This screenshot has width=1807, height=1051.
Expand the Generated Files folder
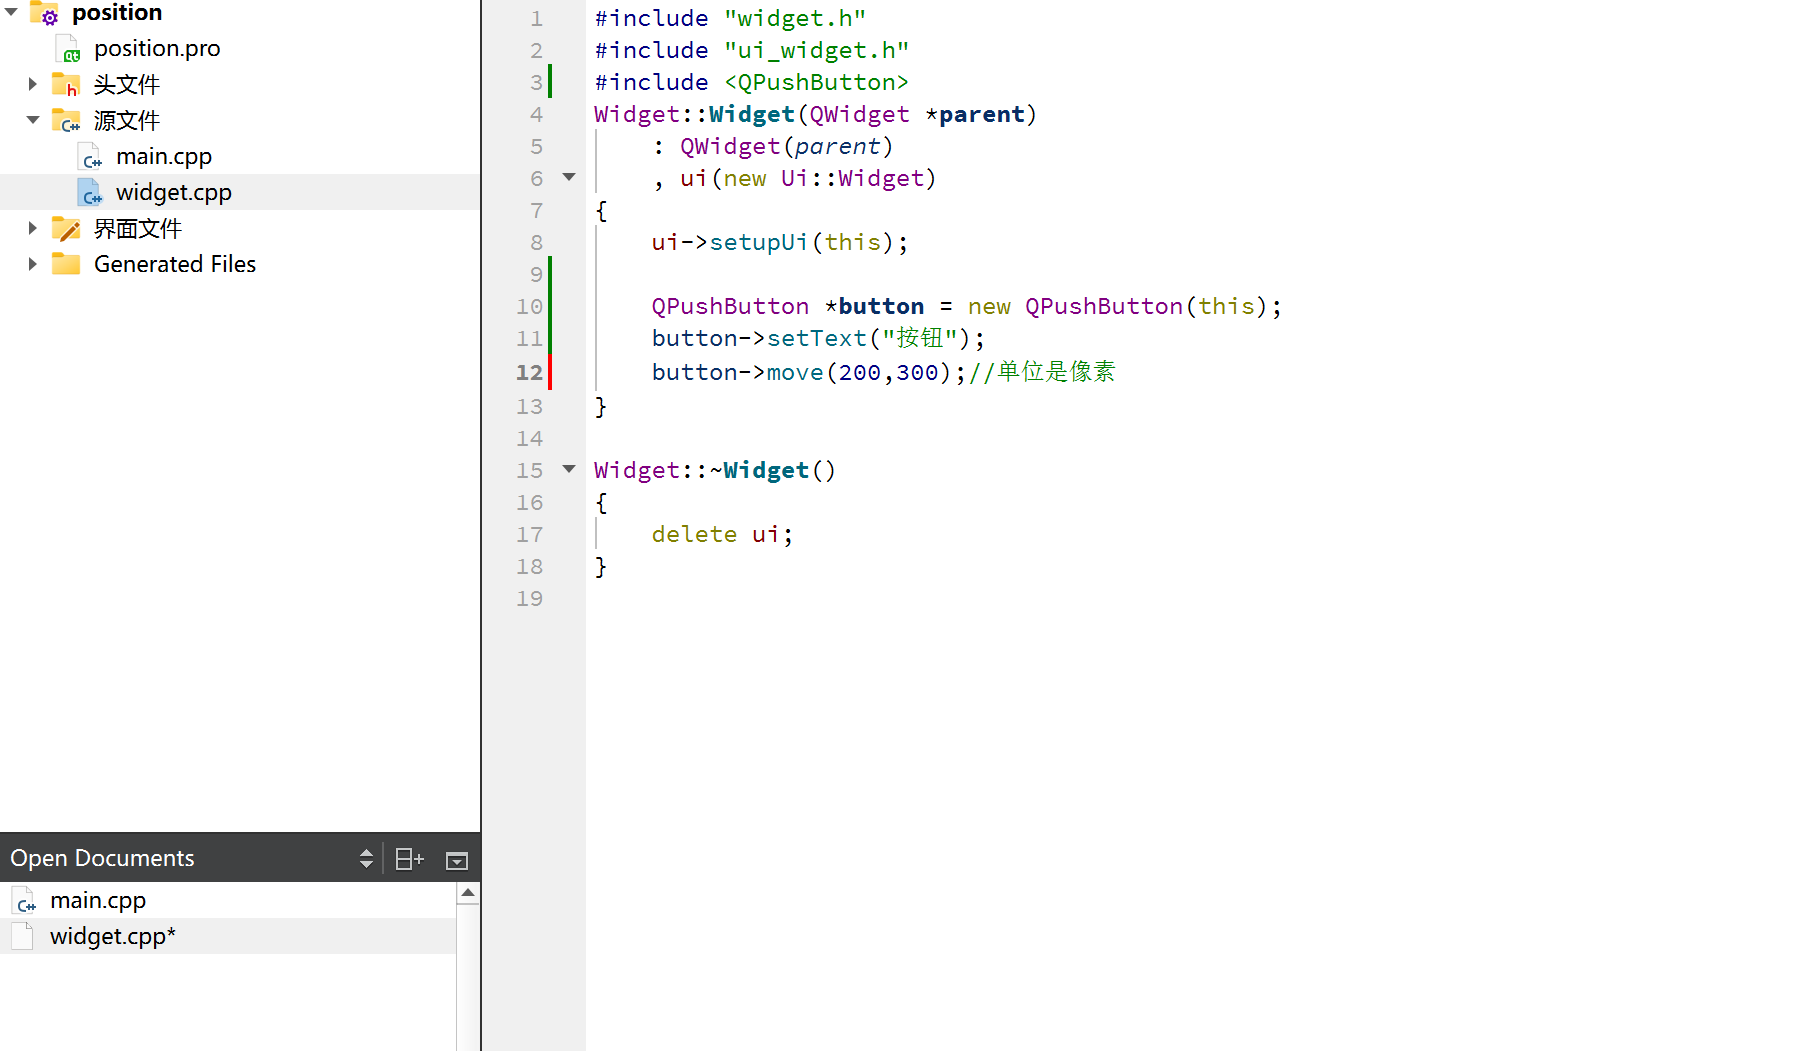tap(32, 264)
